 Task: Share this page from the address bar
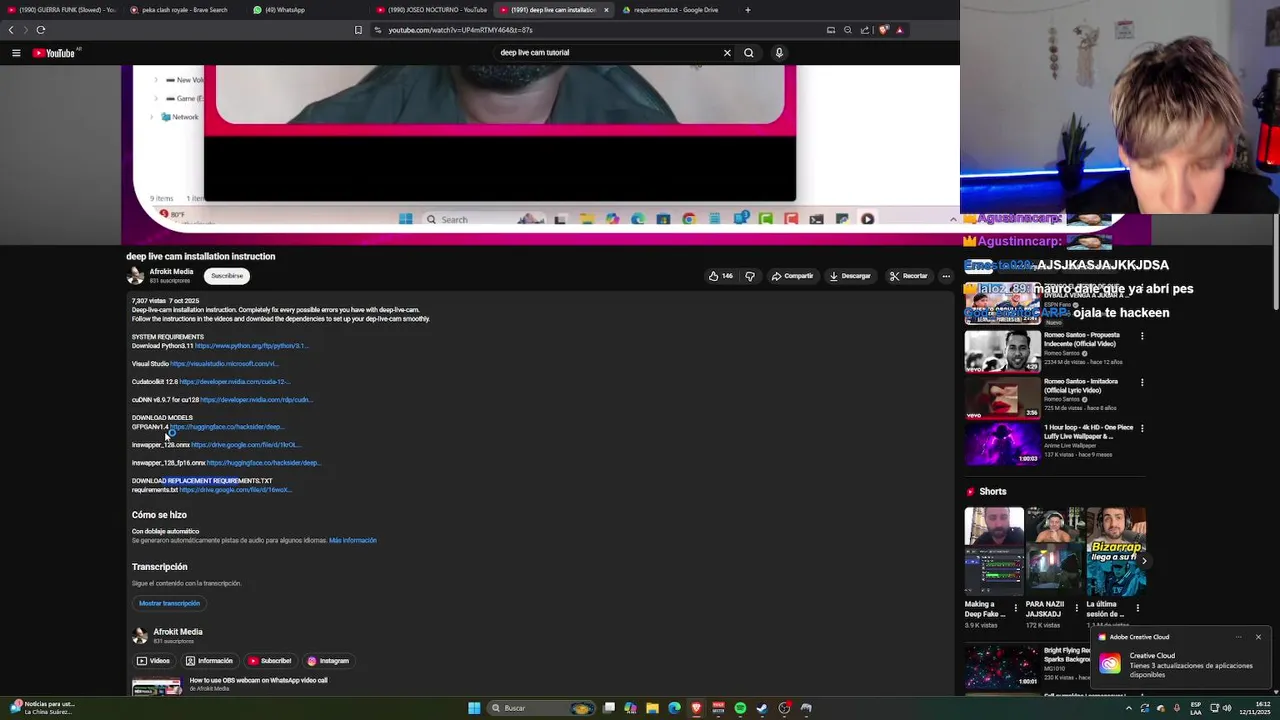pyautogui.click(x=865, y=30)
